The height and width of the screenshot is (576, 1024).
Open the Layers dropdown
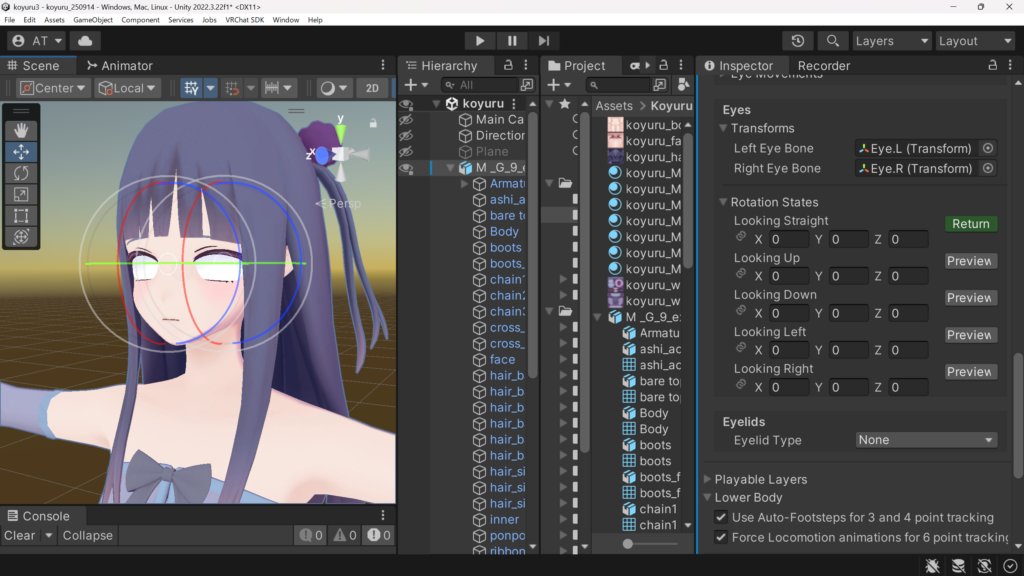click(891, 41)
